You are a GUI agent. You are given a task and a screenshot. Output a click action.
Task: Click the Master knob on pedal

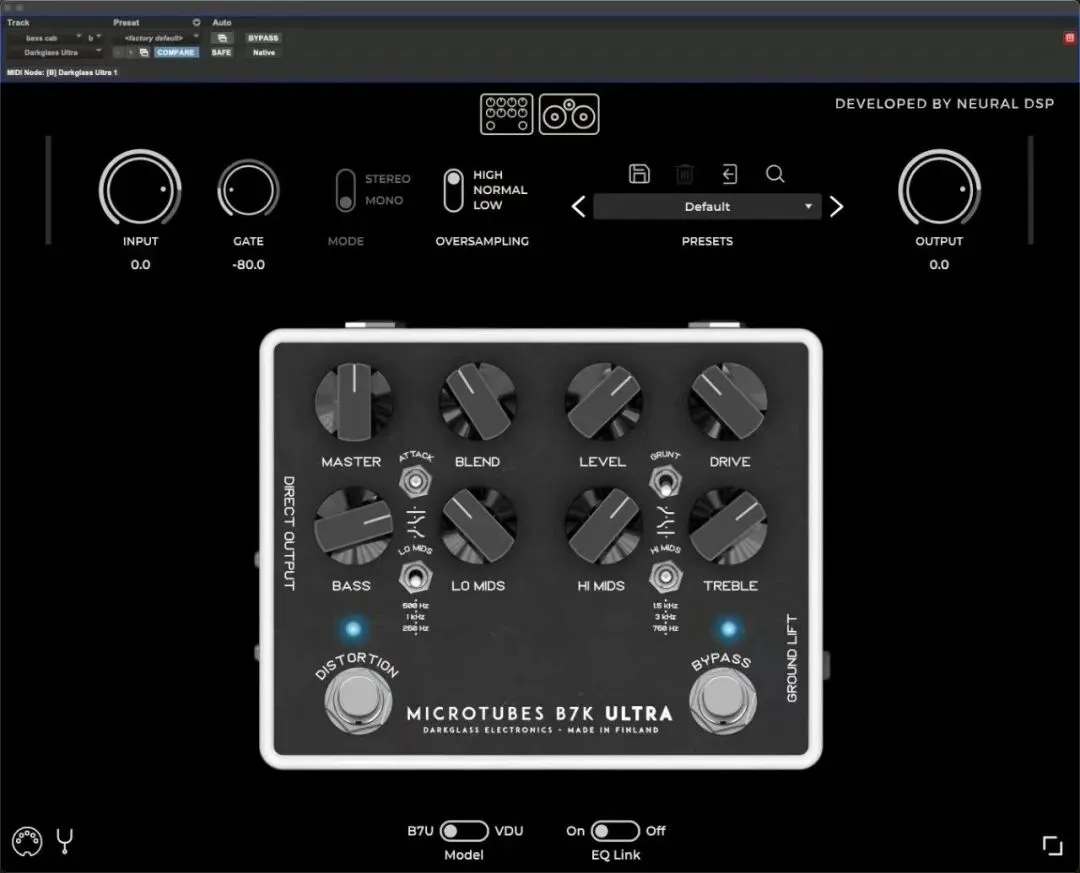[353, 403]
